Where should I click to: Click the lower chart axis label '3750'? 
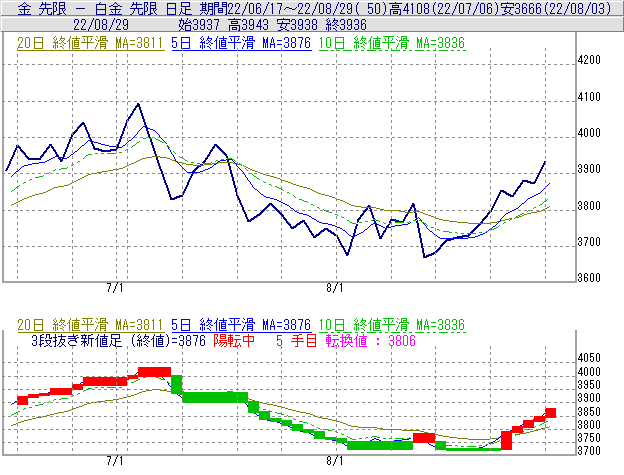click(x=589, y=438)
